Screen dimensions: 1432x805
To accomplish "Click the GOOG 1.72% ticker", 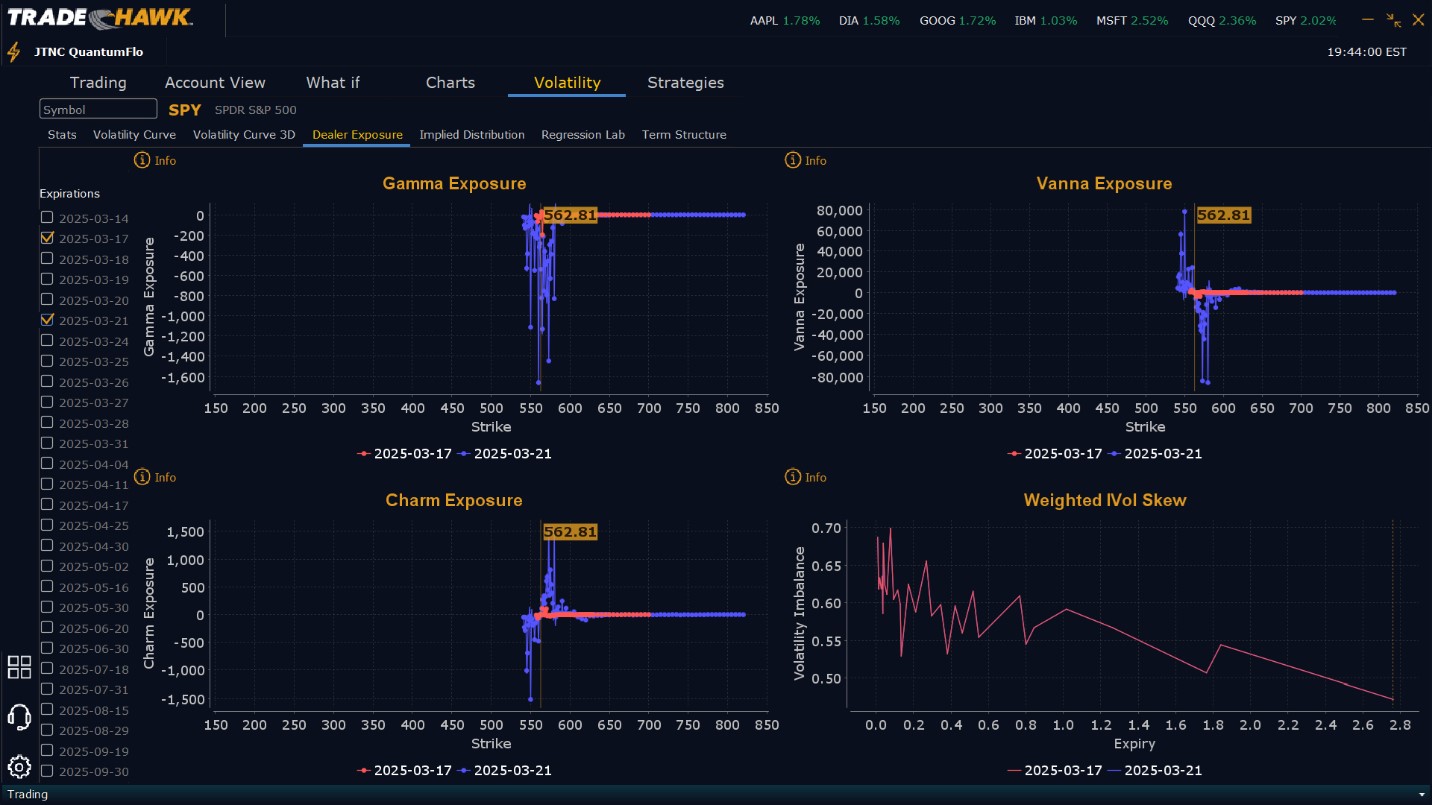I will coord(957,21).
